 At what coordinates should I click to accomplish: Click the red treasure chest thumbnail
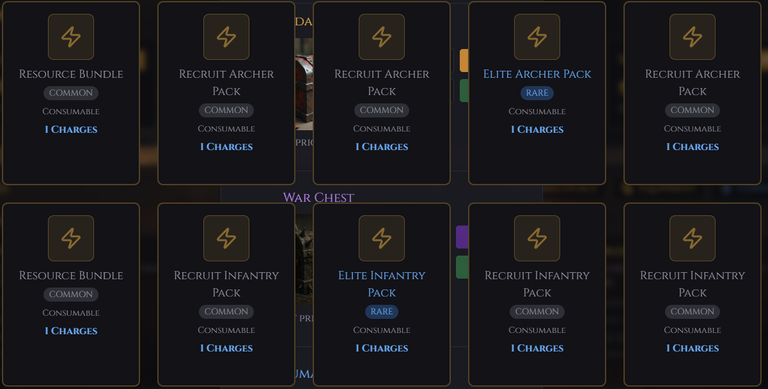click(x=304, y=84)
